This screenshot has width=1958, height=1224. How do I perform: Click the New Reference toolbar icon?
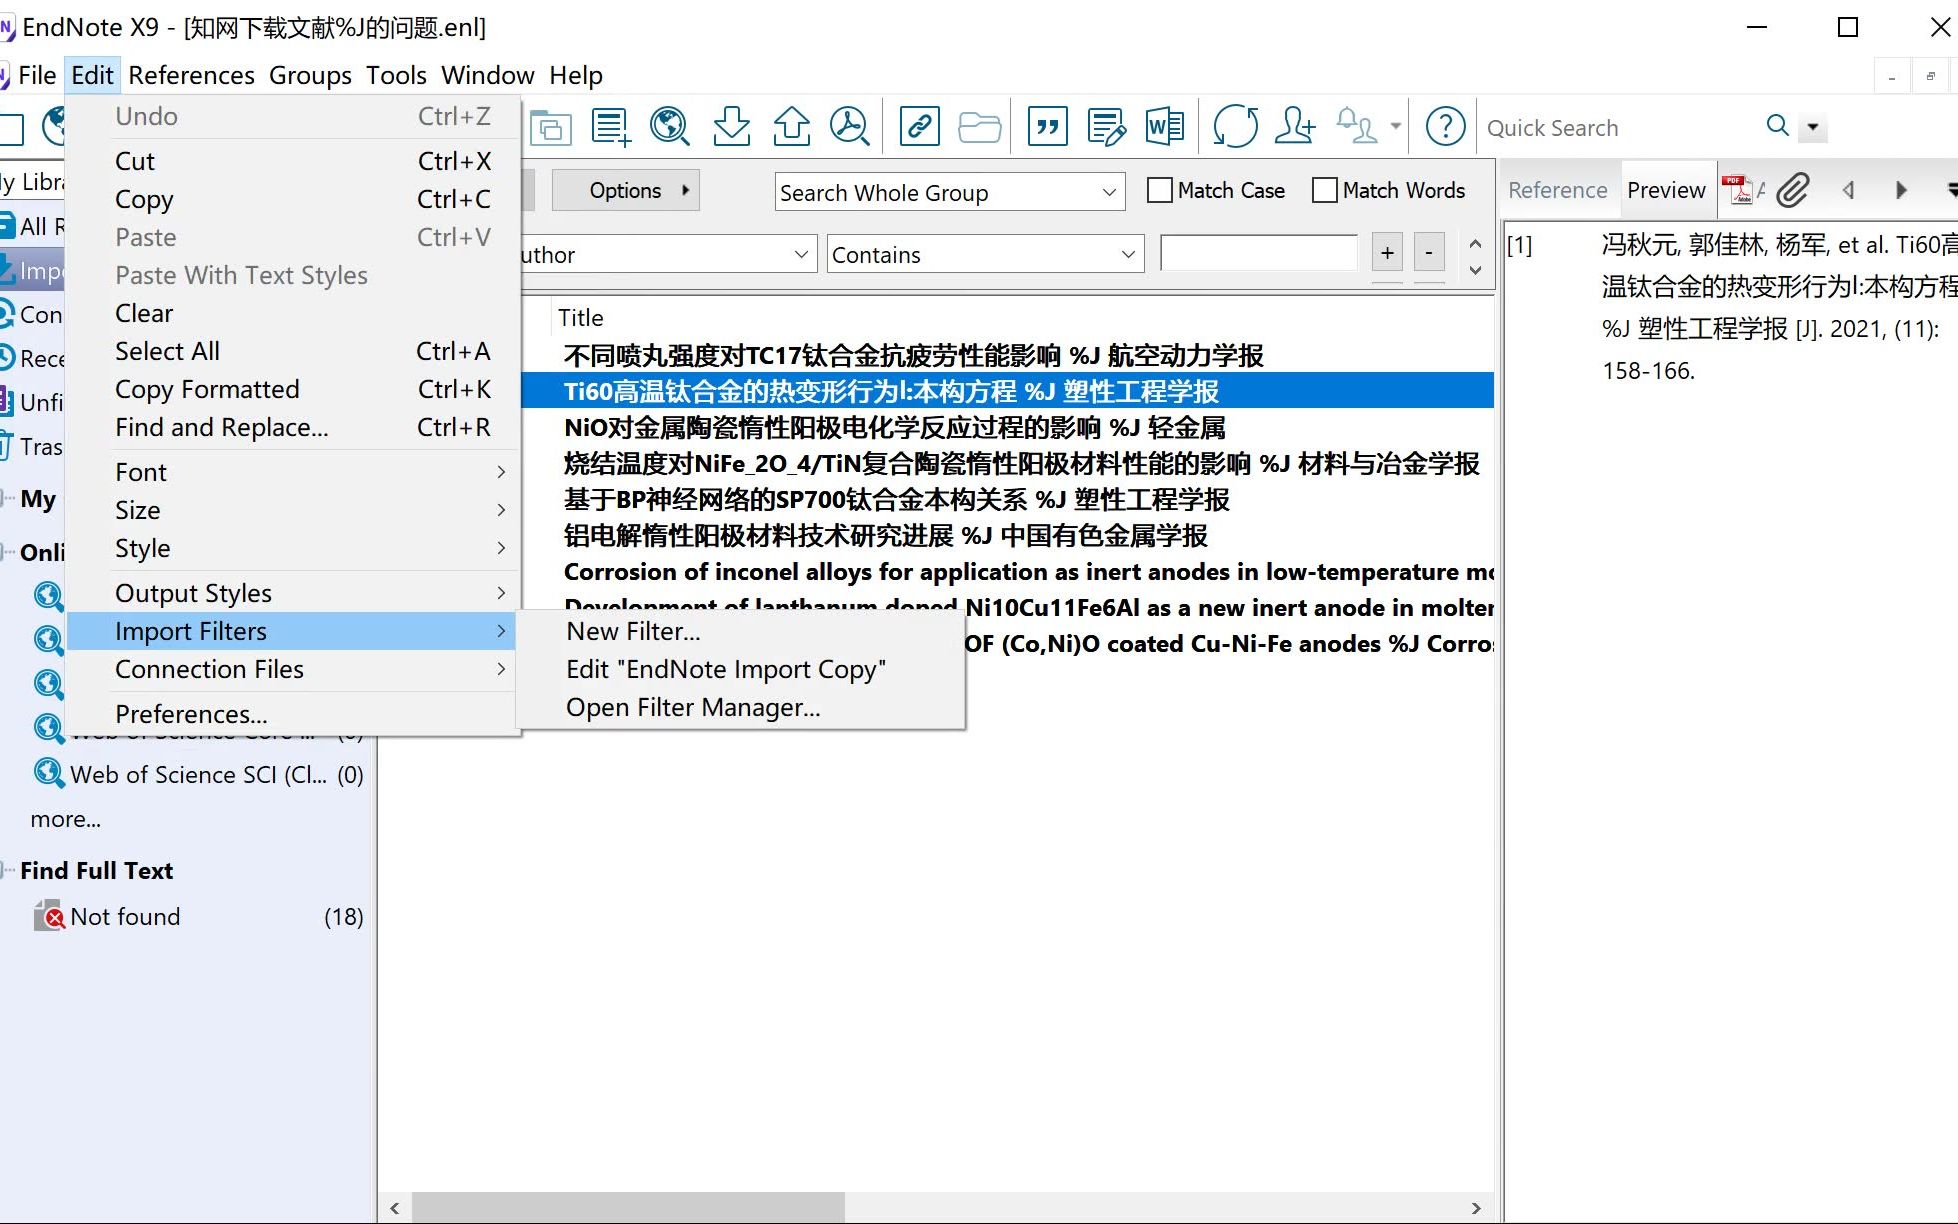611,127
